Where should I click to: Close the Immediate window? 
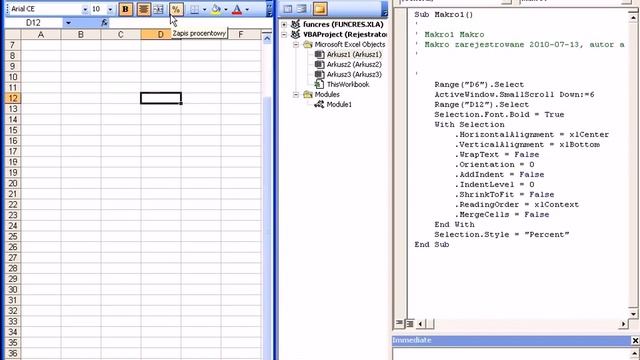coord(635,340)
